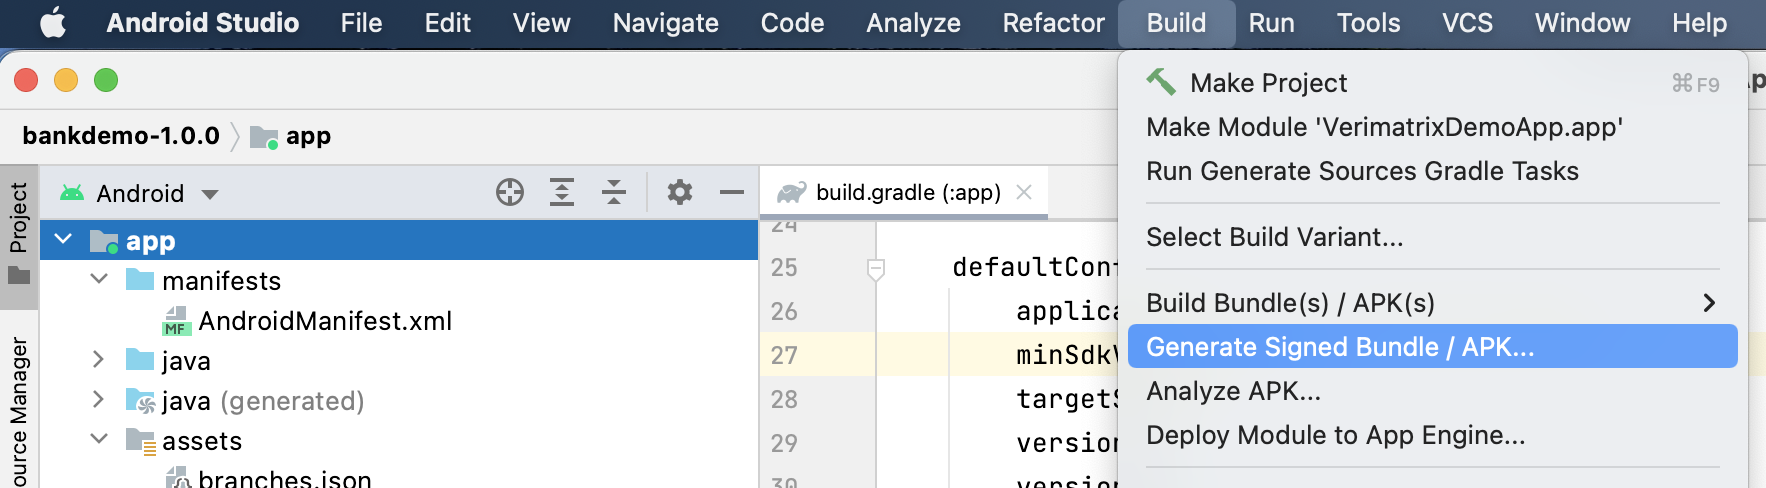Click the Make Project hammer icon
This screenshot has height=488, width=1766.
1160,81
